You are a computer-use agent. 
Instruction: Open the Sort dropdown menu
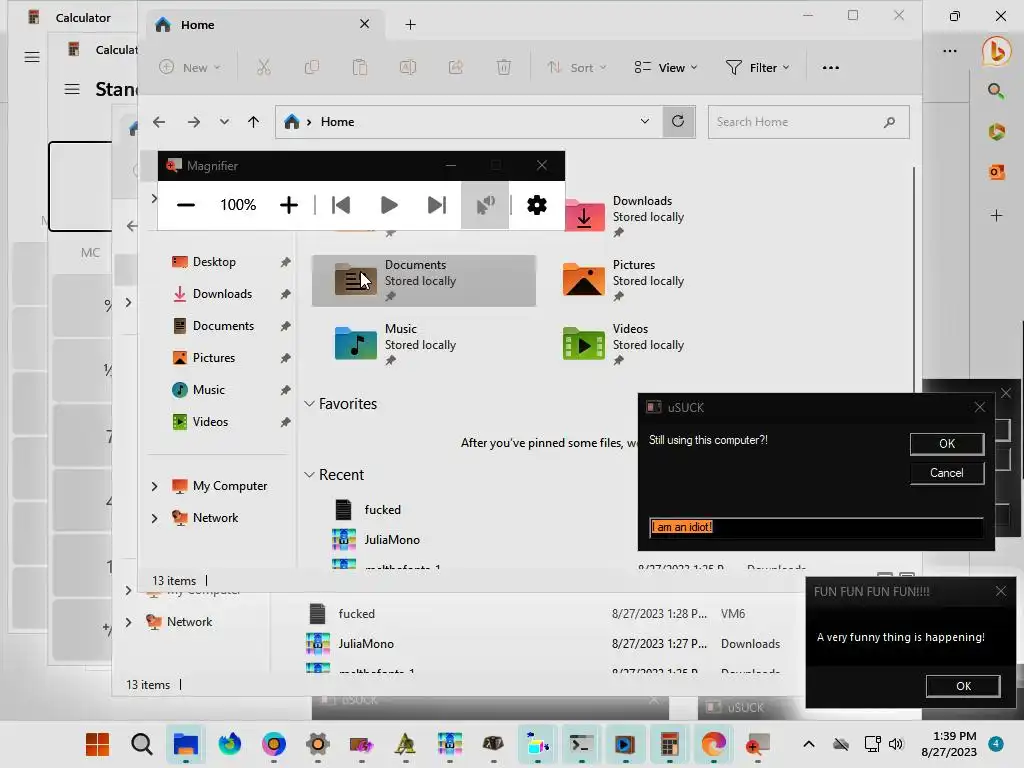(577, 67)
